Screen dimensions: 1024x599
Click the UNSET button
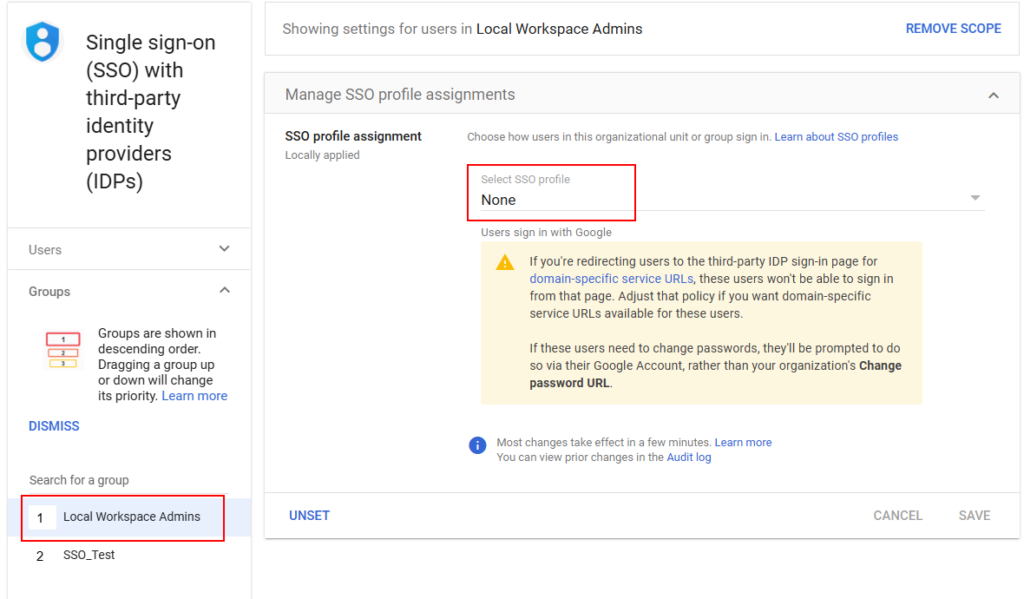click(309, 516)
